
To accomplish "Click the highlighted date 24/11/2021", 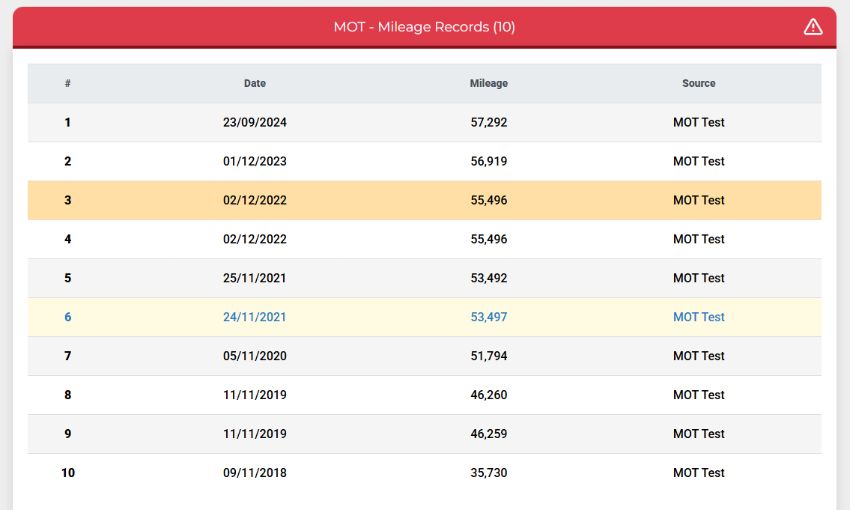I will tap(255, 317).
